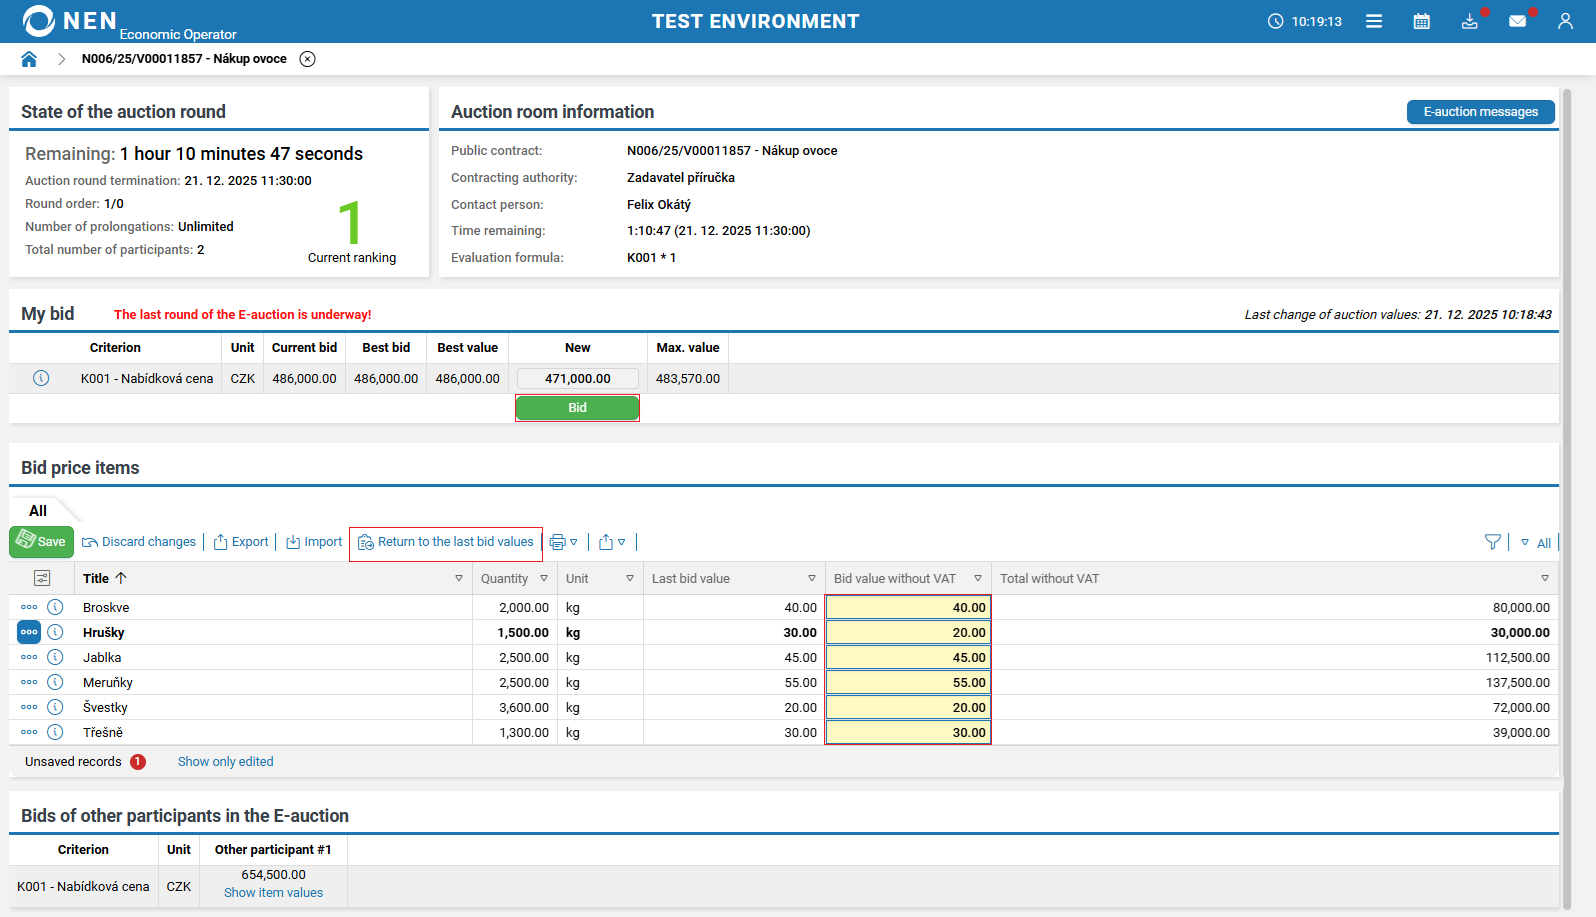Click column settings icon in table header
Screen dimensions: 1596x917
(x=42, y=578)
